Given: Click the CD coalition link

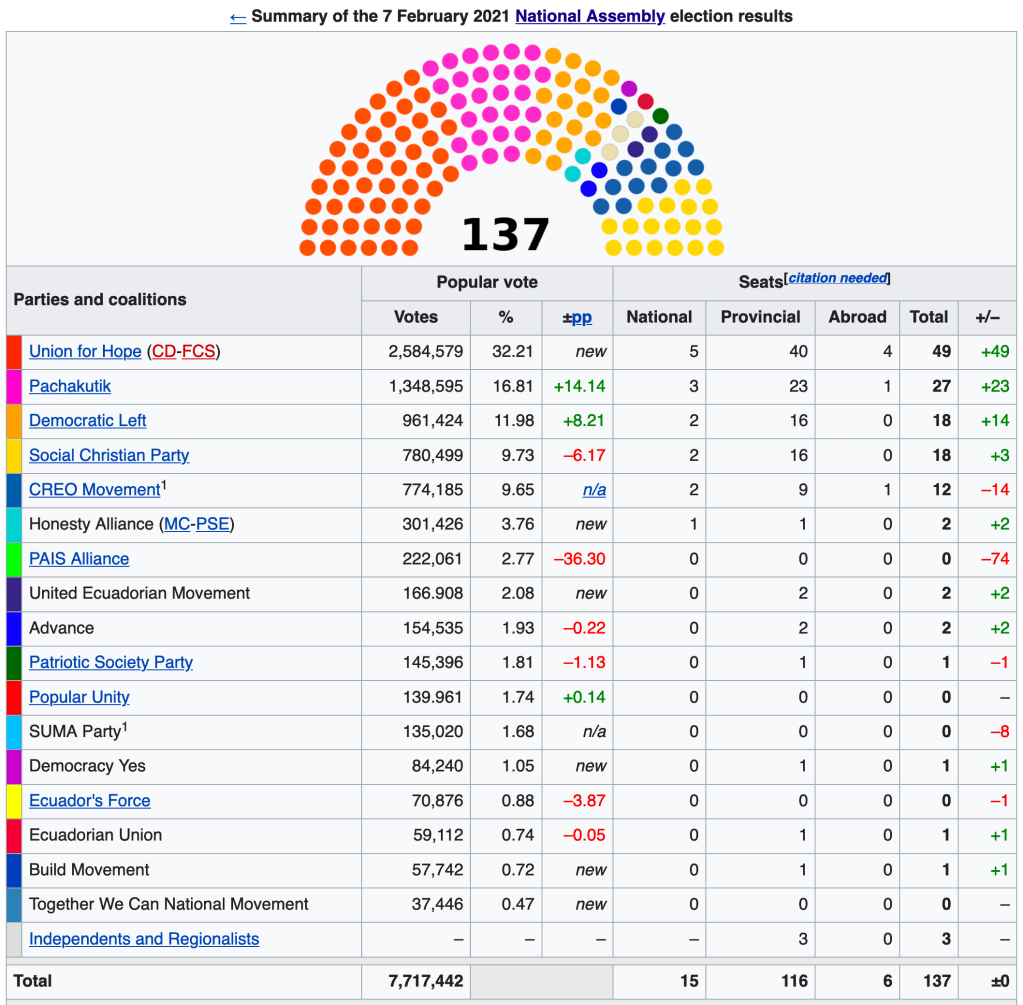Looking at the screenshot, I should point(163,351).
